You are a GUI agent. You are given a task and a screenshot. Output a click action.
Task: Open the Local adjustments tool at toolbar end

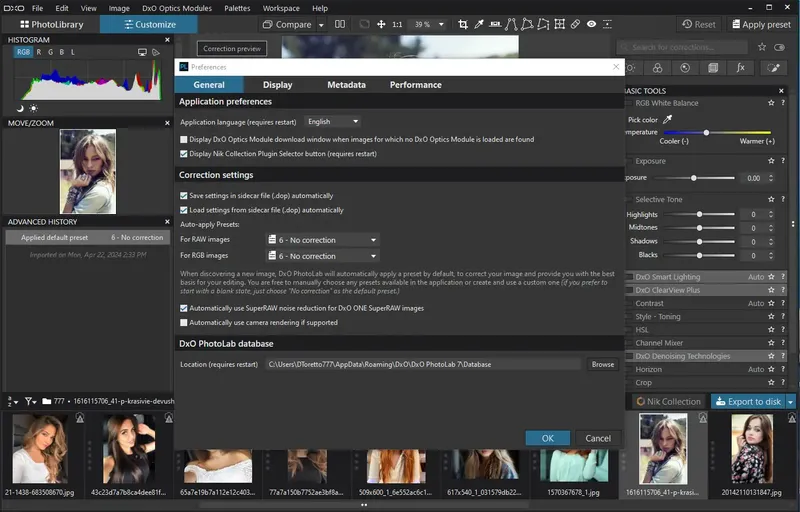607,24
